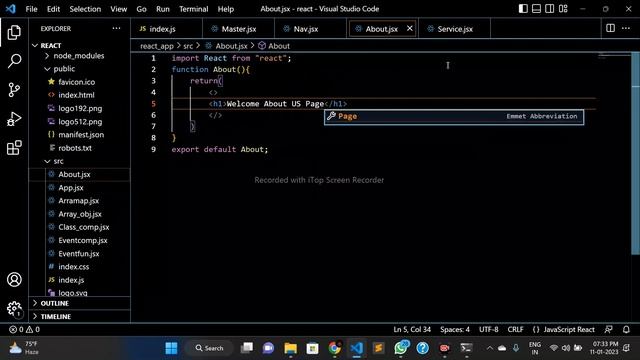Image resolution: width=640 pixels, height=360 pixels.
Task: Open the Selection menu
Action: [85, 9]
